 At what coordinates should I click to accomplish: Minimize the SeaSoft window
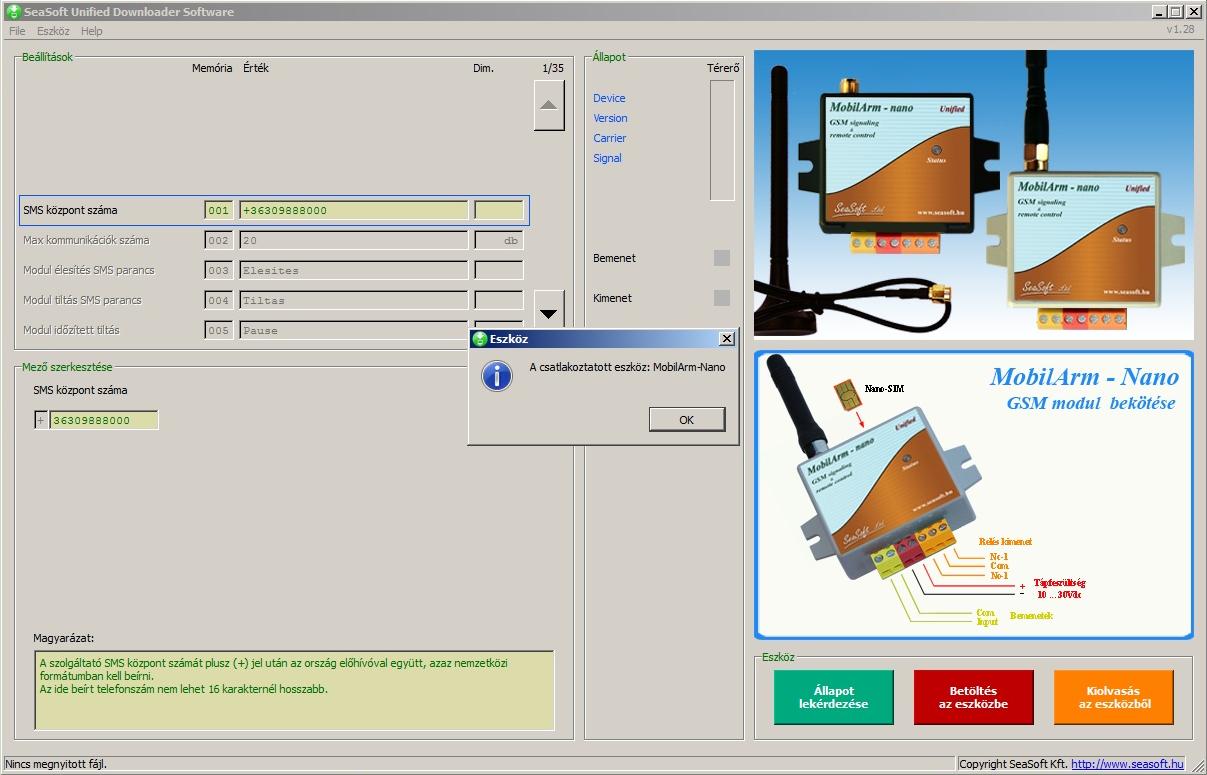1158,12
